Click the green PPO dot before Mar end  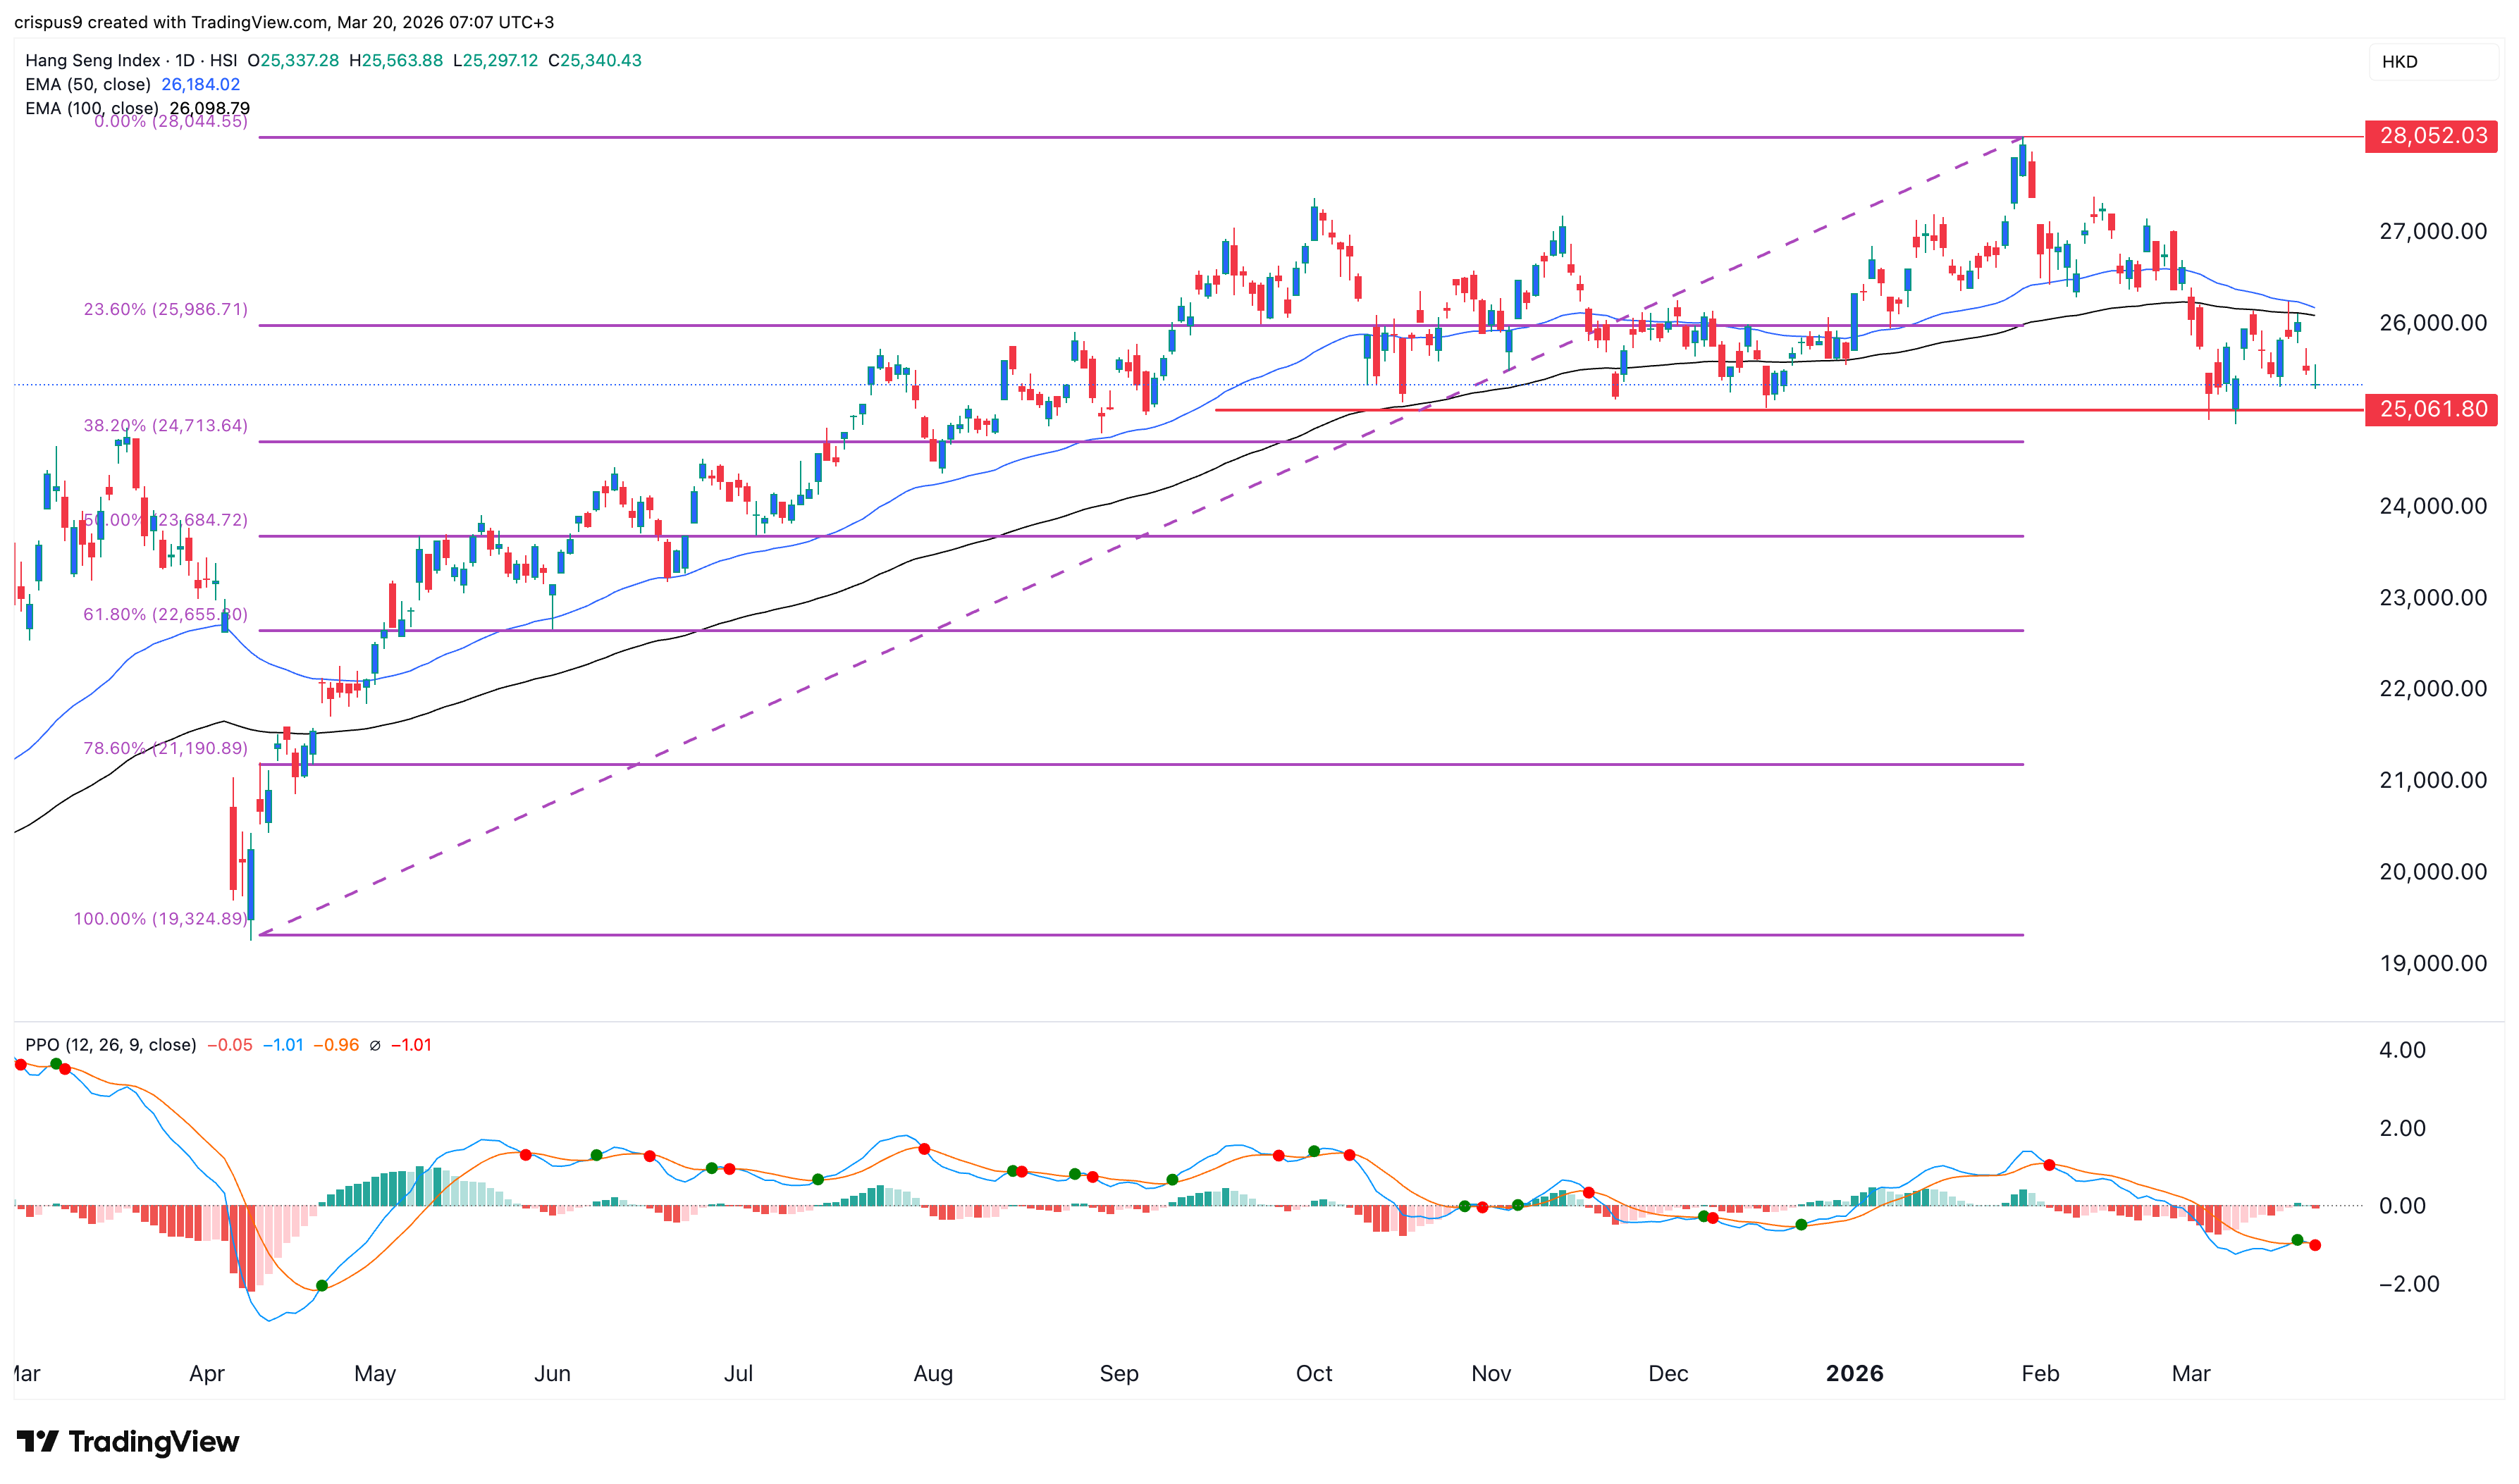2297,1240
